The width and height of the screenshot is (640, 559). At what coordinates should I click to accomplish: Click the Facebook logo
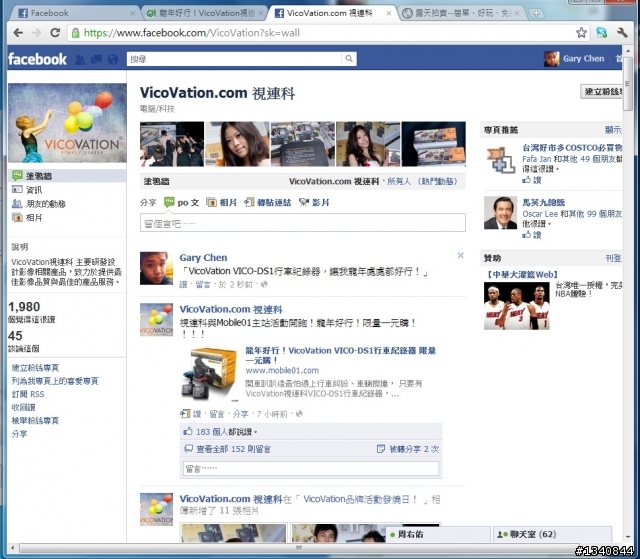37,59
